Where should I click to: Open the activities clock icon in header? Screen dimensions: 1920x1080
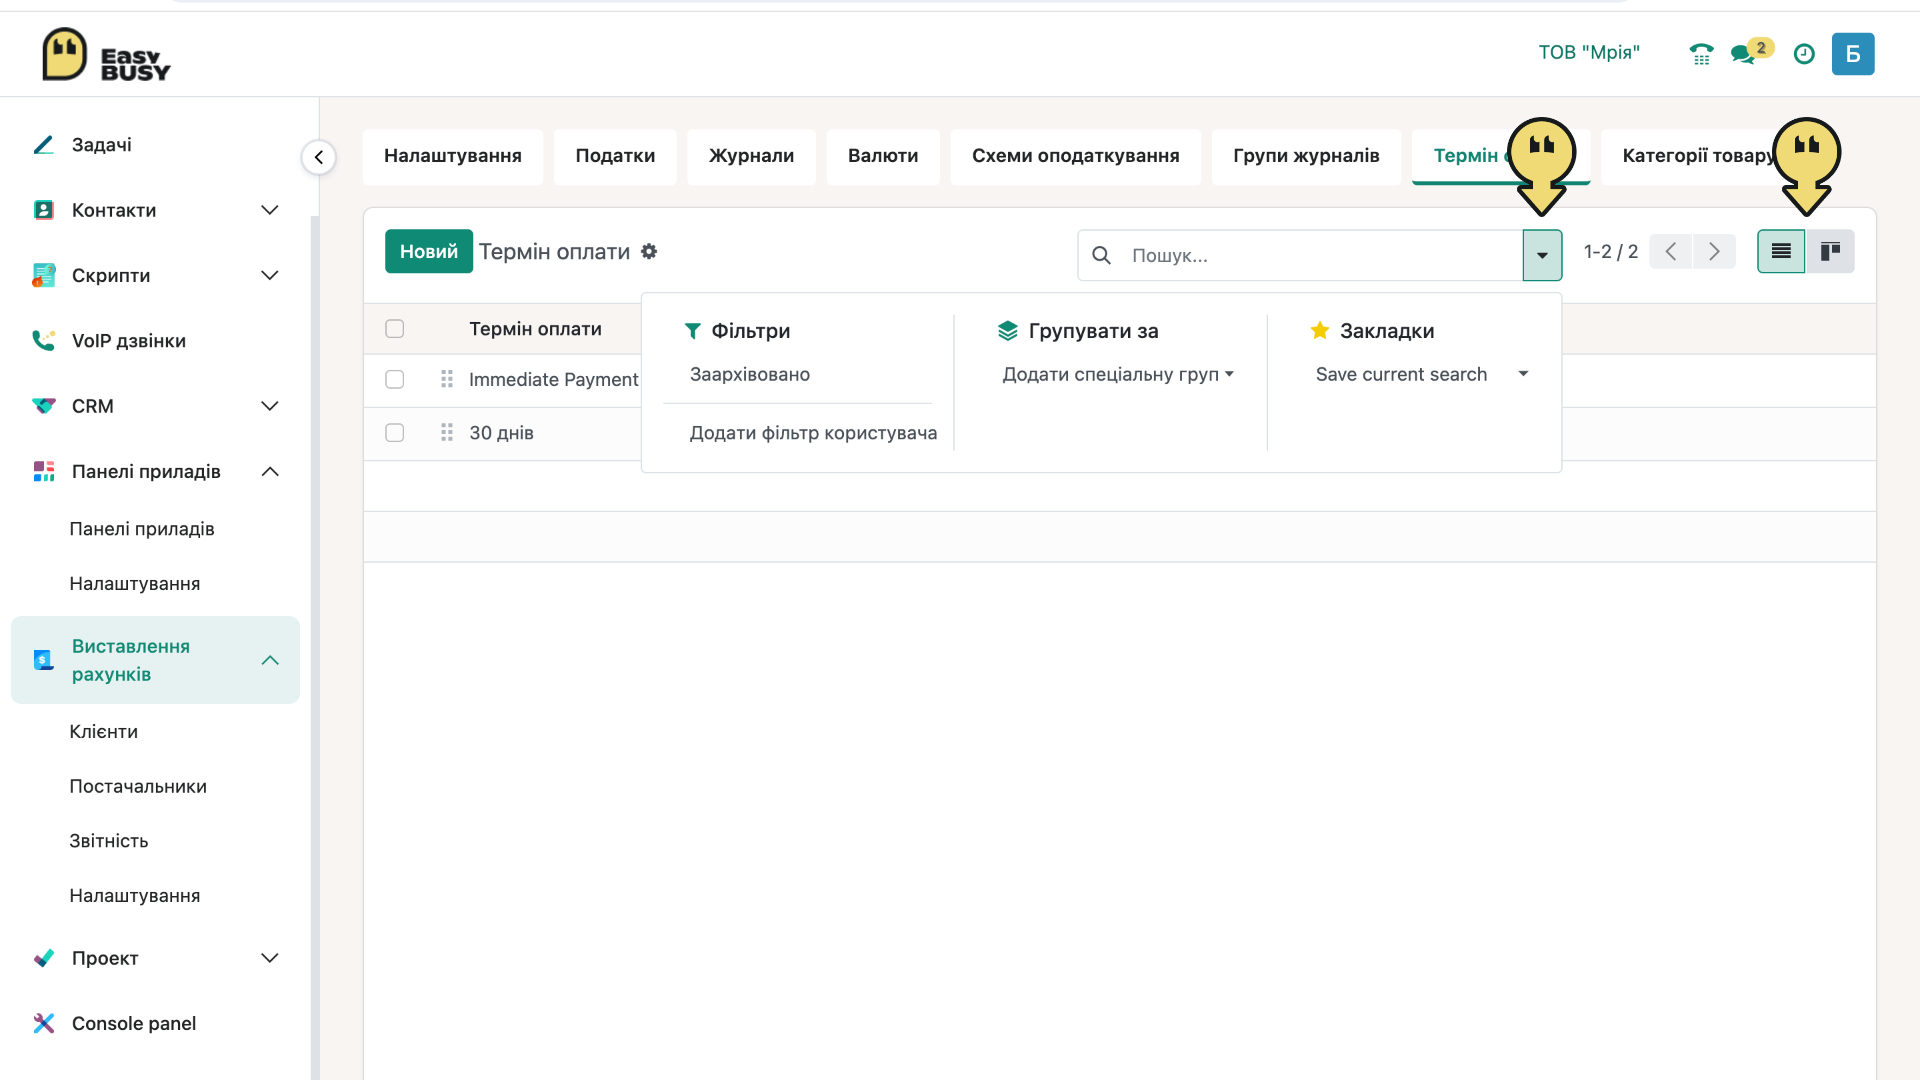pos(1804,54)
